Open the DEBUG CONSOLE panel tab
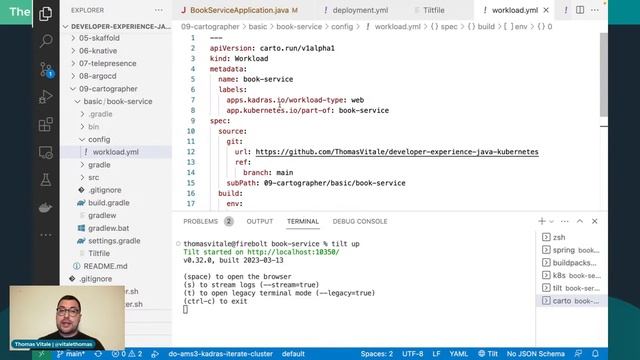 (x=360, y=221)
